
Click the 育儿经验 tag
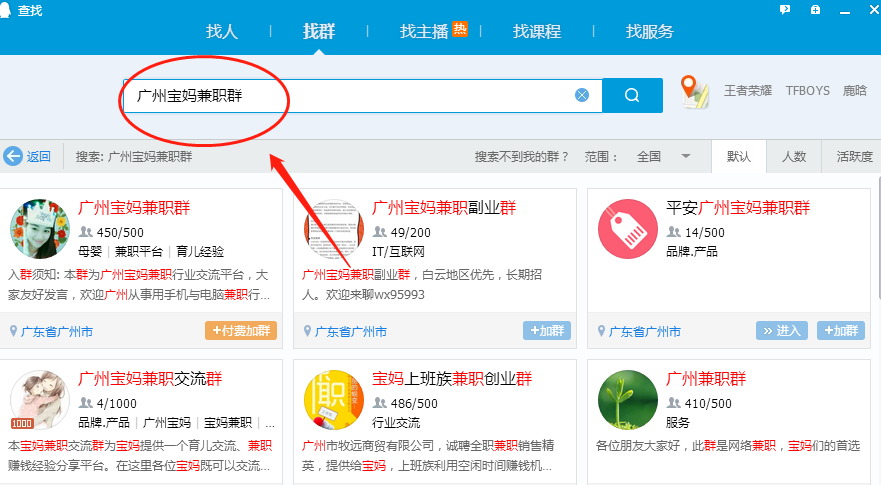coord(200,251)
